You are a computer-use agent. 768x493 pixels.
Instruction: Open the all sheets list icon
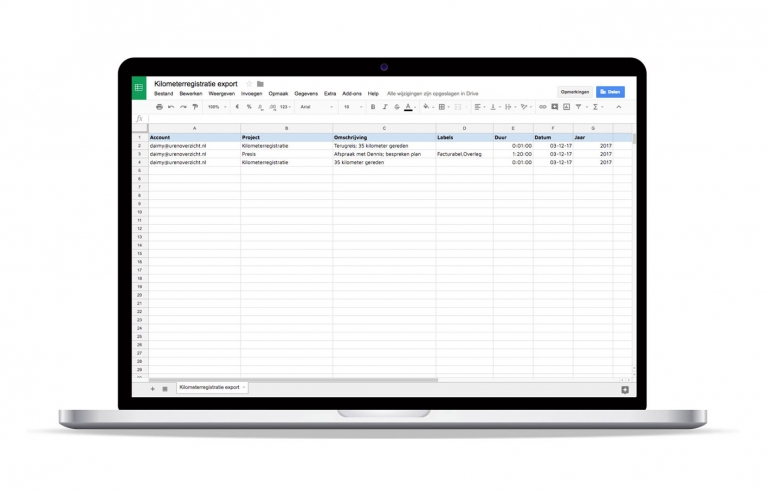click(165, 389)
